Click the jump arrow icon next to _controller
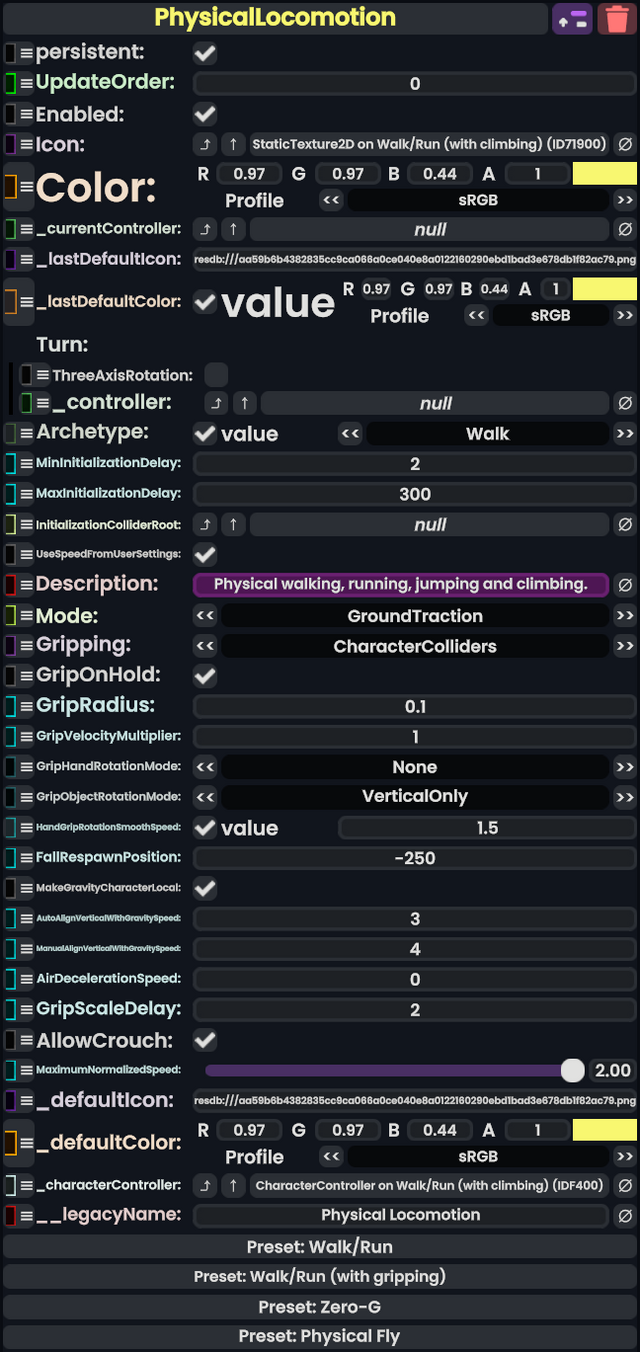The image size is (640, 1352). [216, 403]
